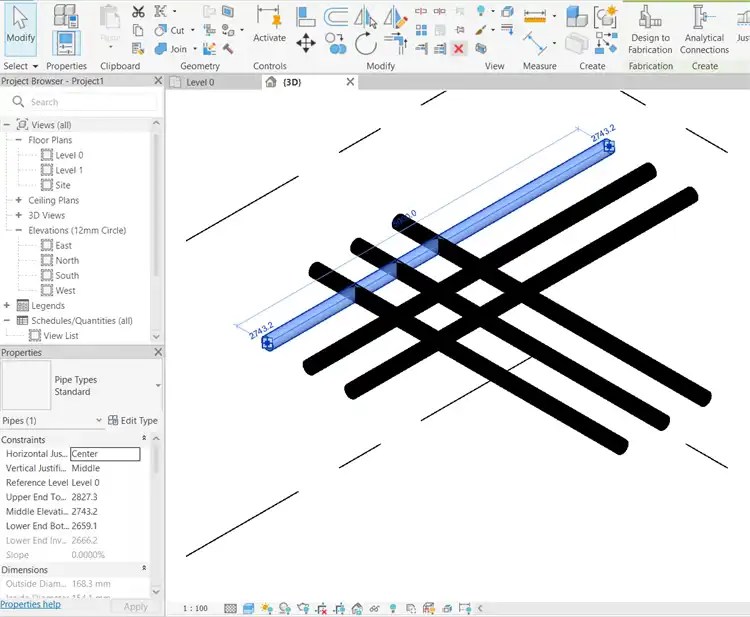Expand the 3D Views node
The height and width of the screenshot is (617, 750).
(19, 215)
